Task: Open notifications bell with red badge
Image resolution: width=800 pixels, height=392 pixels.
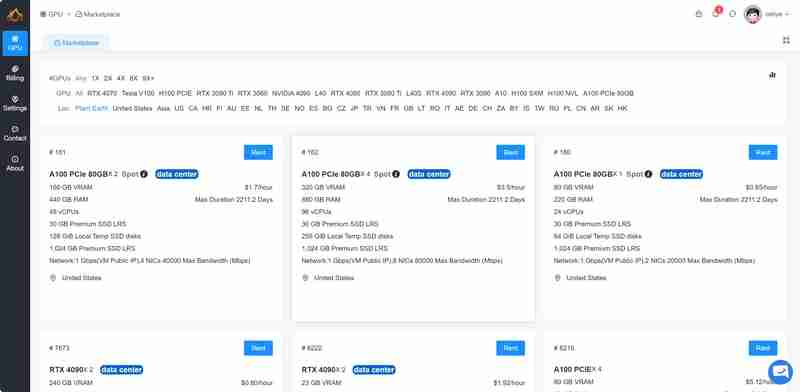Action: click(716, 14)
